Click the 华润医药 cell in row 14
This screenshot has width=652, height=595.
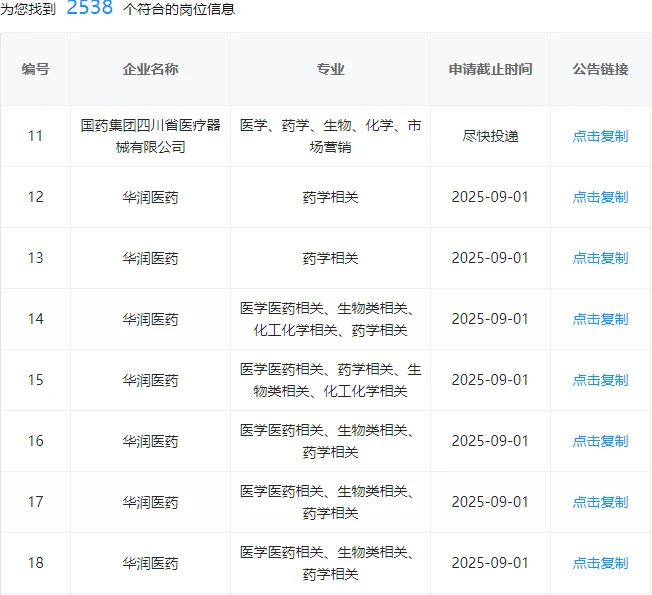pyautogui.click(x=151, y=319)
